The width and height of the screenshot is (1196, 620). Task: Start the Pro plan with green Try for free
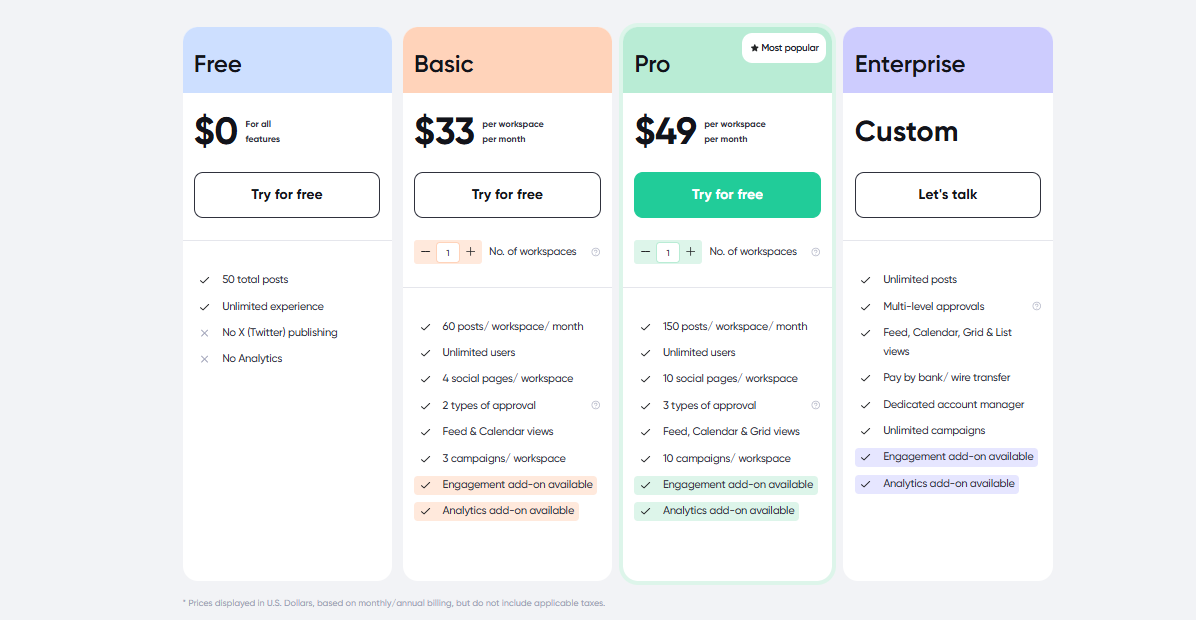727,194
